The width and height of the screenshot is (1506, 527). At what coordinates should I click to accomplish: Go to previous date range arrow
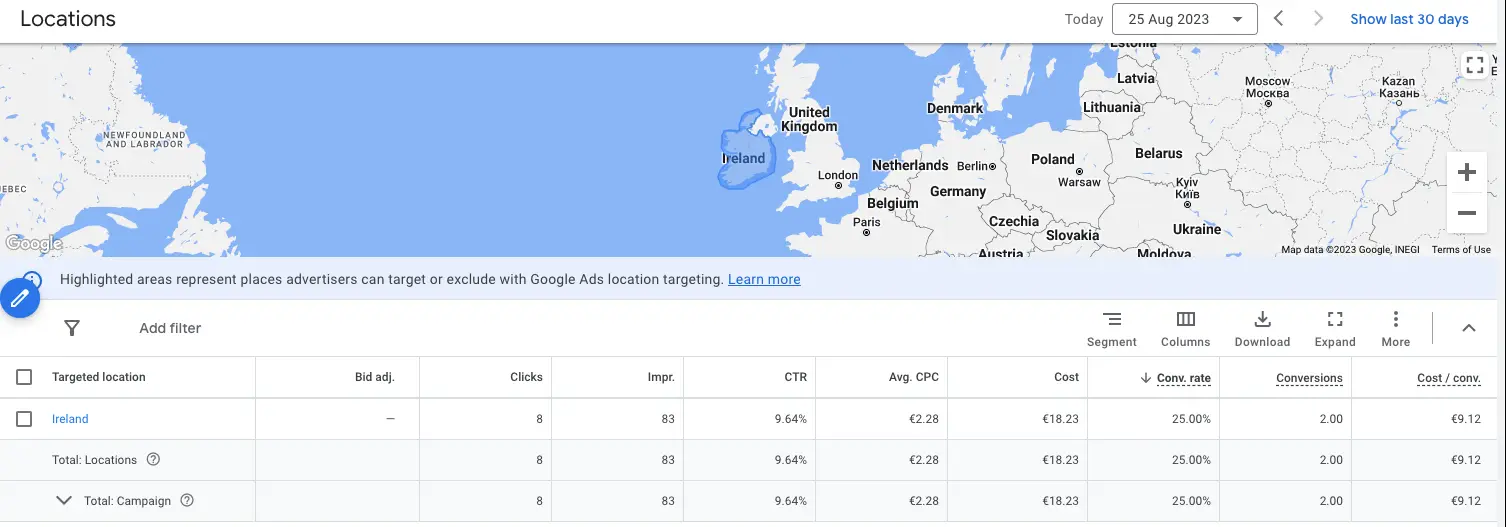point(1279,19)
